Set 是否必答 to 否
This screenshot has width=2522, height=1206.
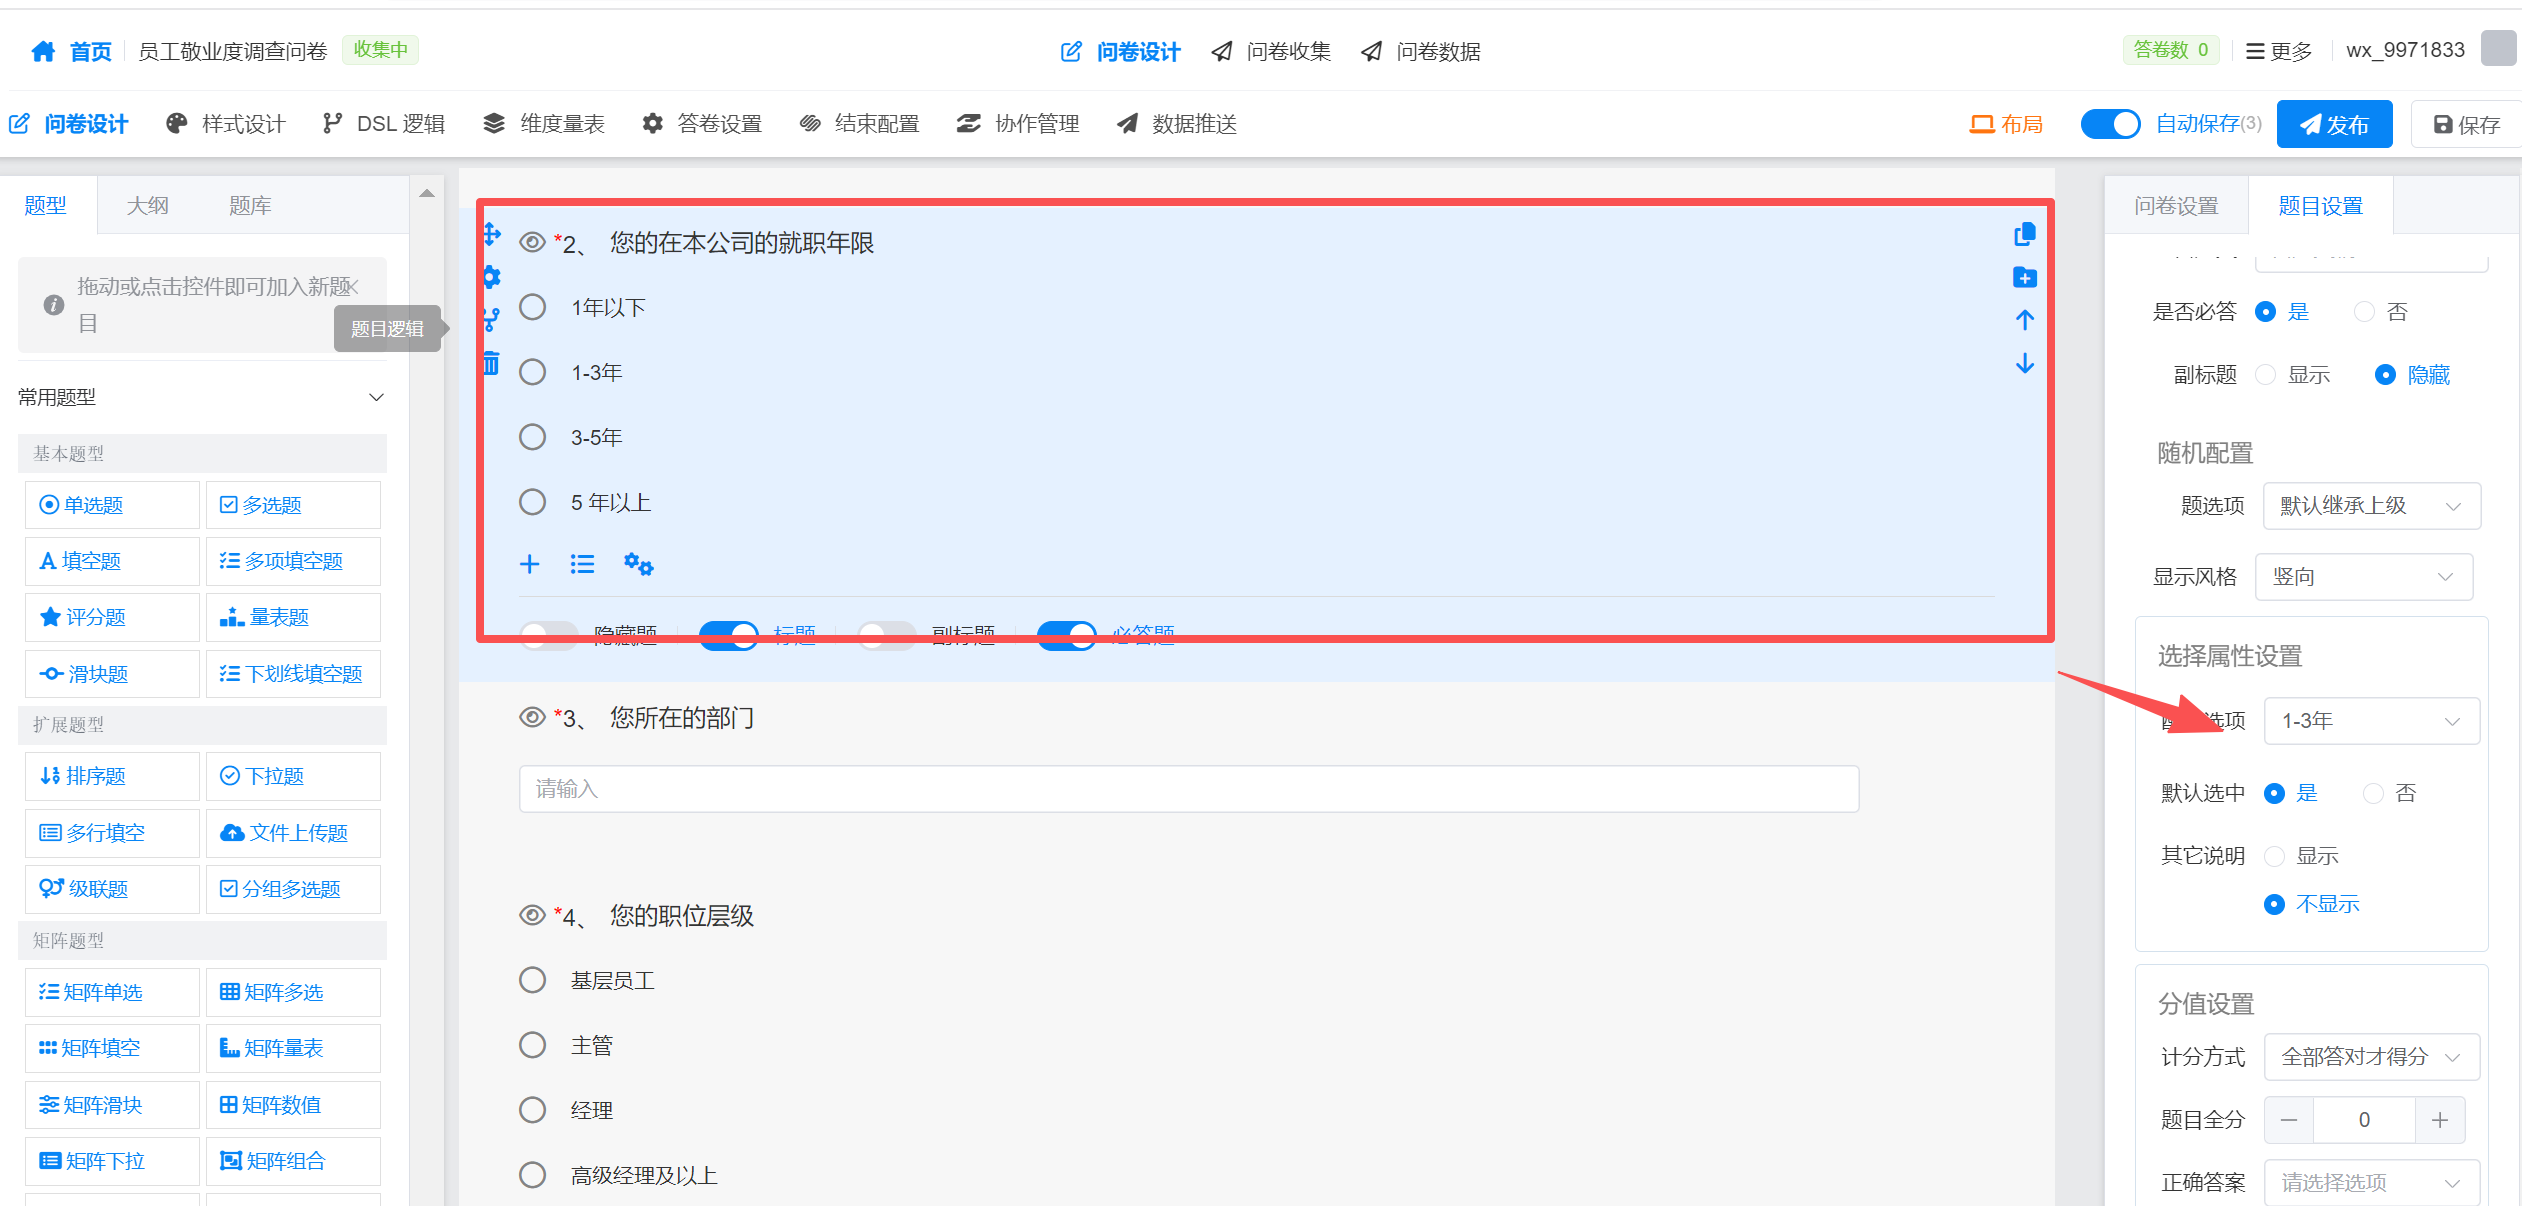[2365, 312]
